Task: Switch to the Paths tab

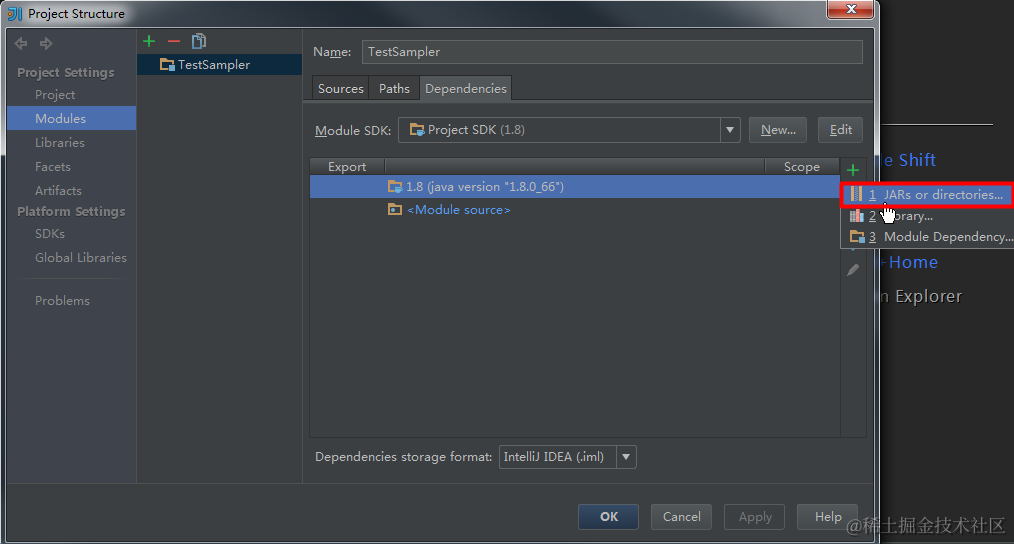Action: [x=394, y=89]
